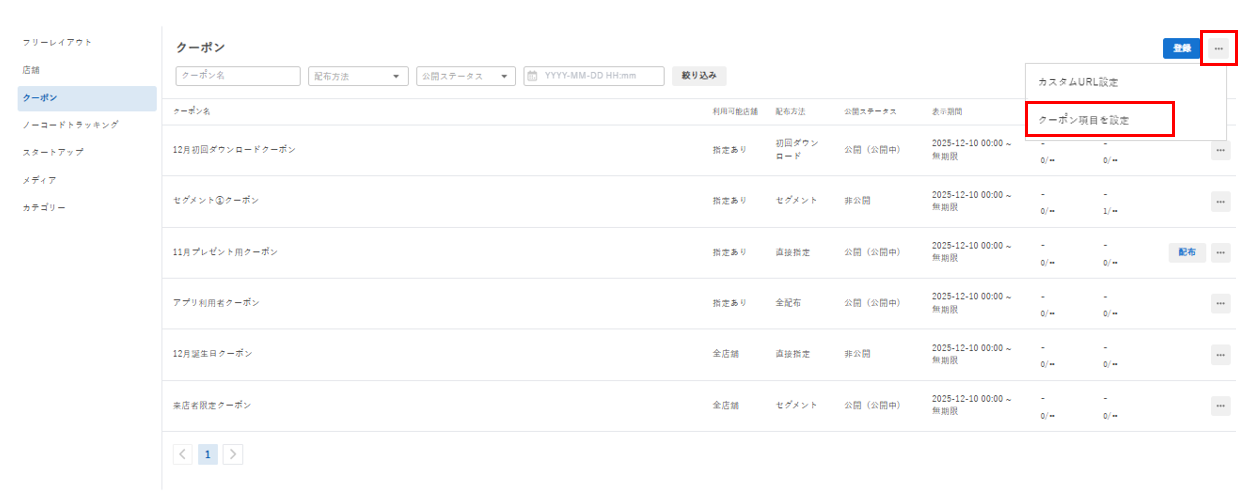Open カテゴリー in the sidebar

(x=86, y=208)
